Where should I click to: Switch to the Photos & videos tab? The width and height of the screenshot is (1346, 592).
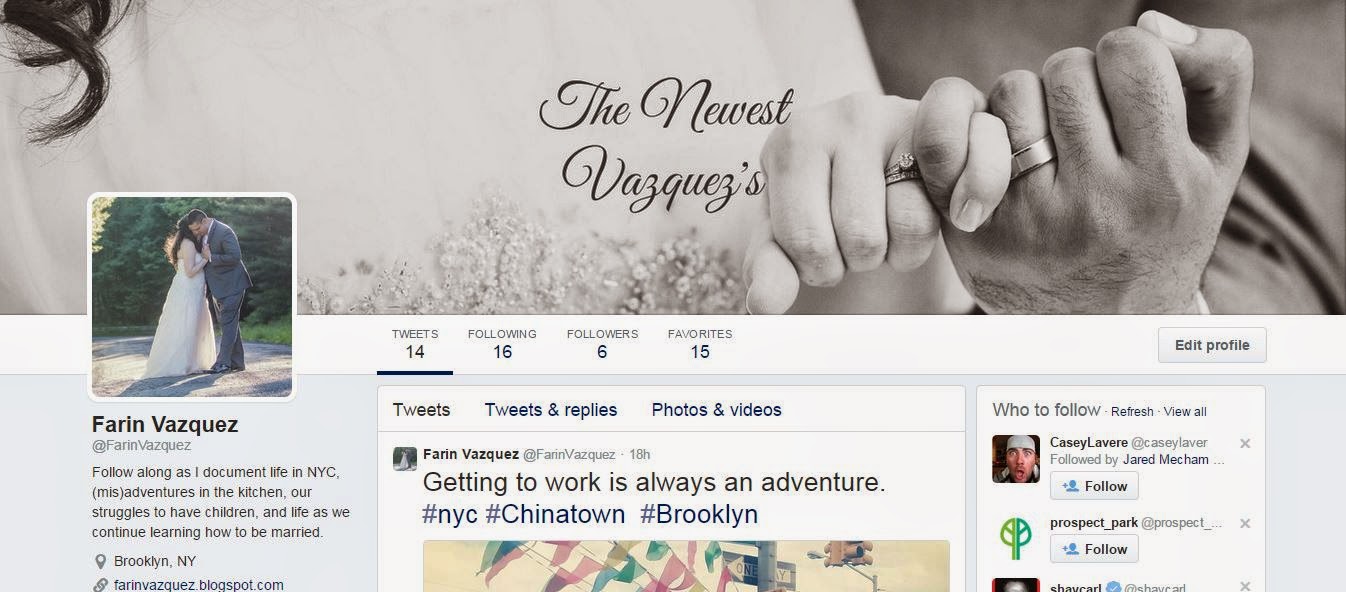(x=716, y=409)
